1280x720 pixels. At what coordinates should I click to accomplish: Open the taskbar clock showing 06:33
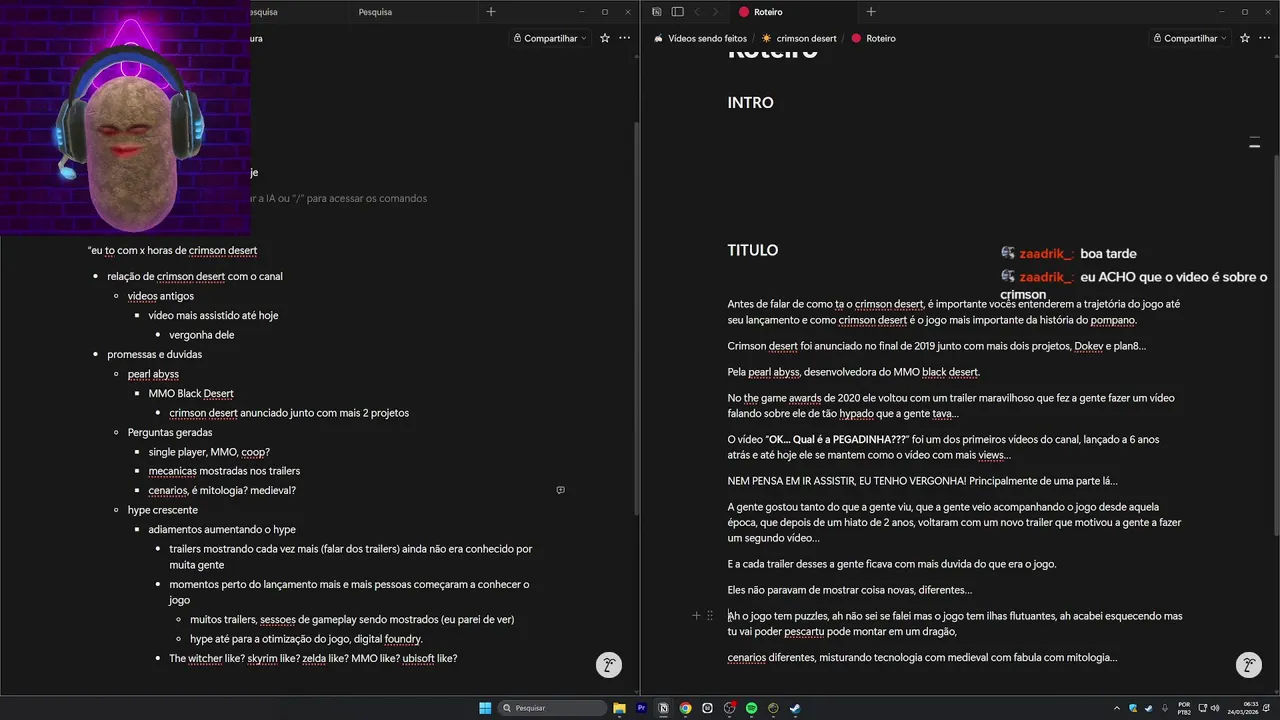pyautogui.click(x=1244, y=708)
